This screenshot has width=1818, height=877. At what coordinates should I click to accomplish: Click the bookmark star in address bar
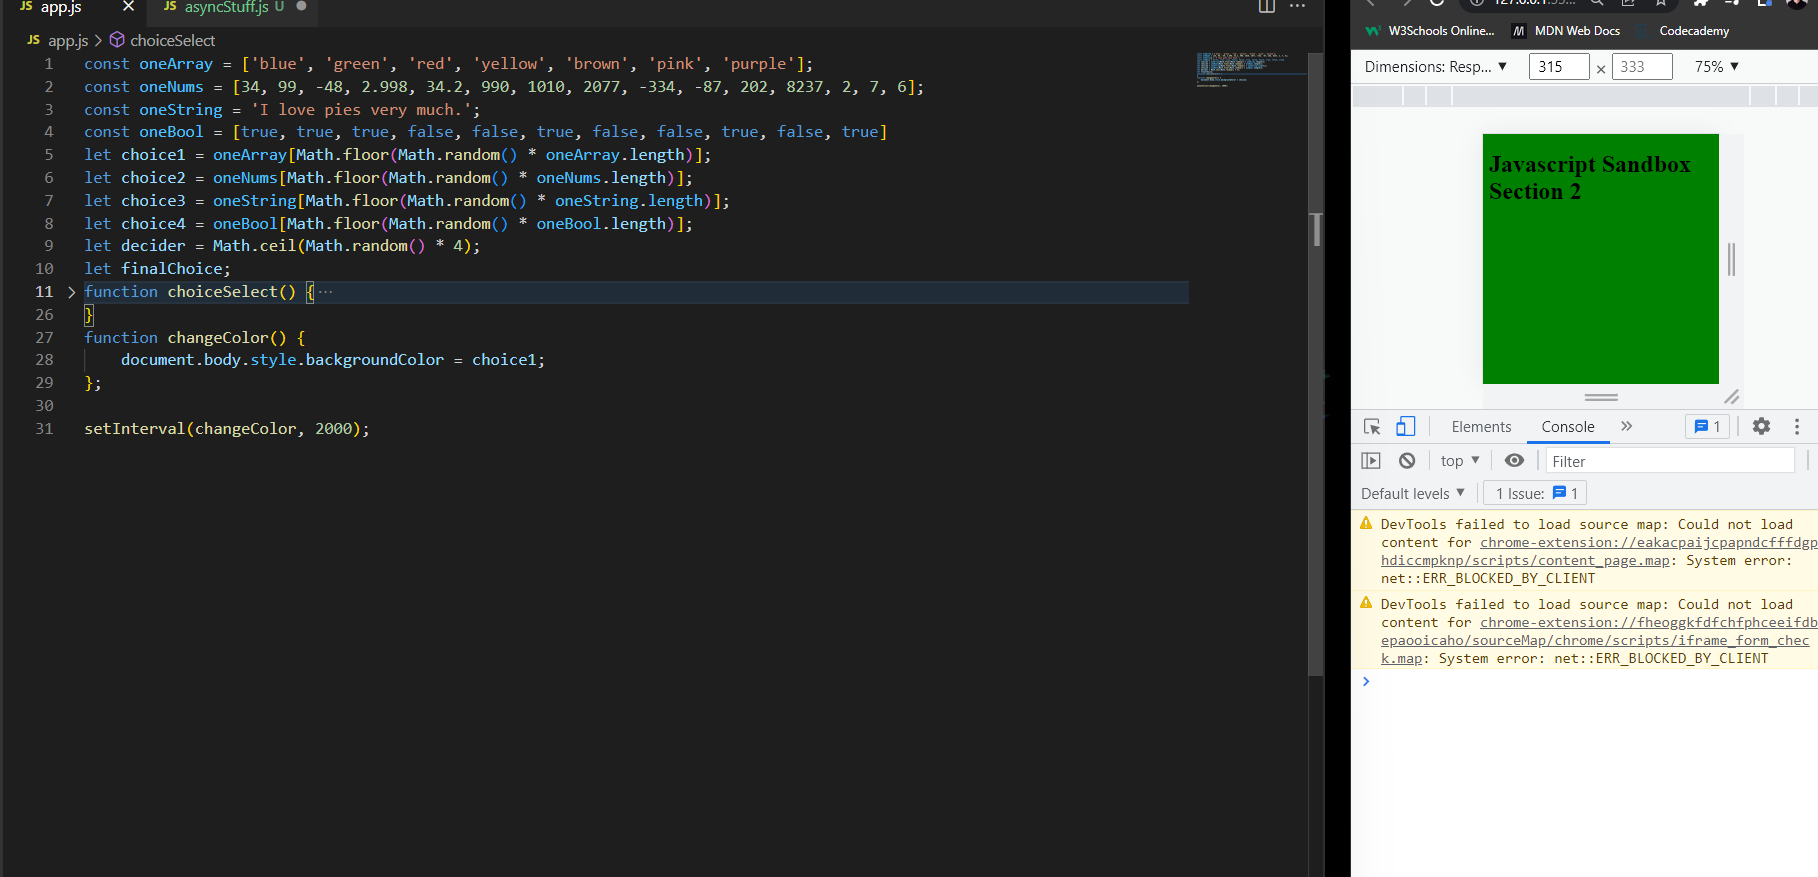pyautogui.click(x=1660, y=3)
